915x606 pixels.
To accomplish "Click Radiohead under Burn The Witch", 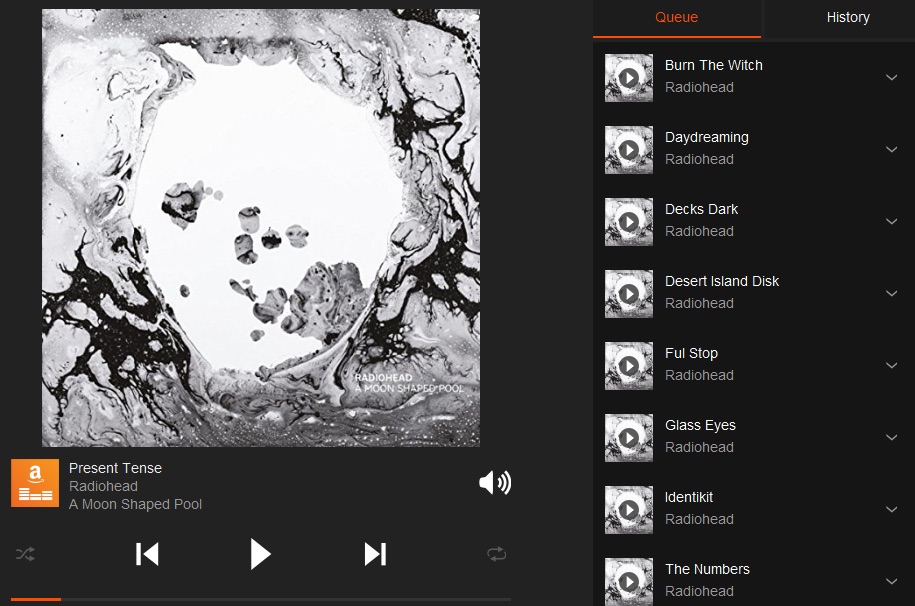I will tap(699, 88).
